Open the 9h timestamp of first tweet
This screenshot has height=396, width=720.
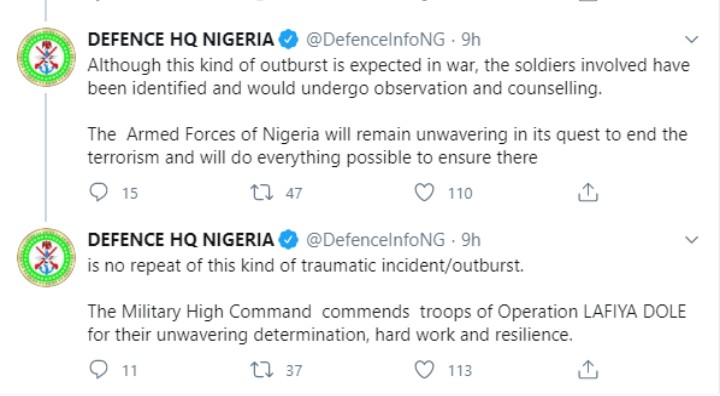tap(471, 40)
